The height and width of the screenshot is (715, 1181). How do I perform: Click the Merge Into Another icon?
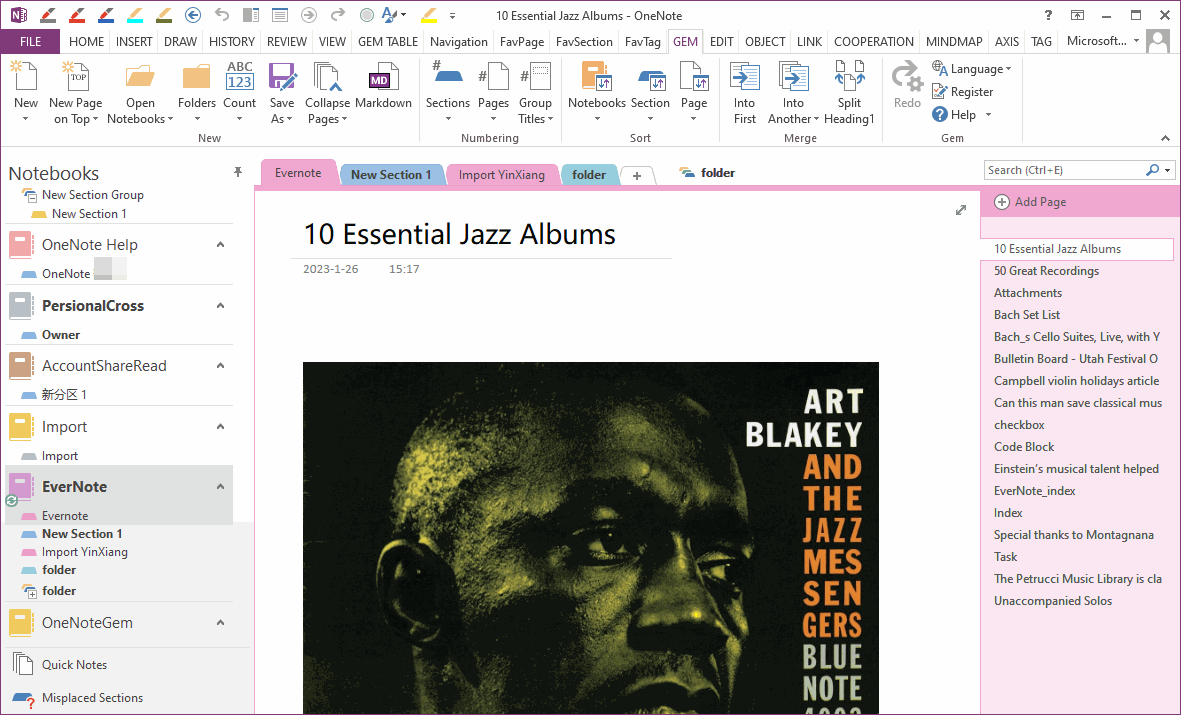[793, 77]
